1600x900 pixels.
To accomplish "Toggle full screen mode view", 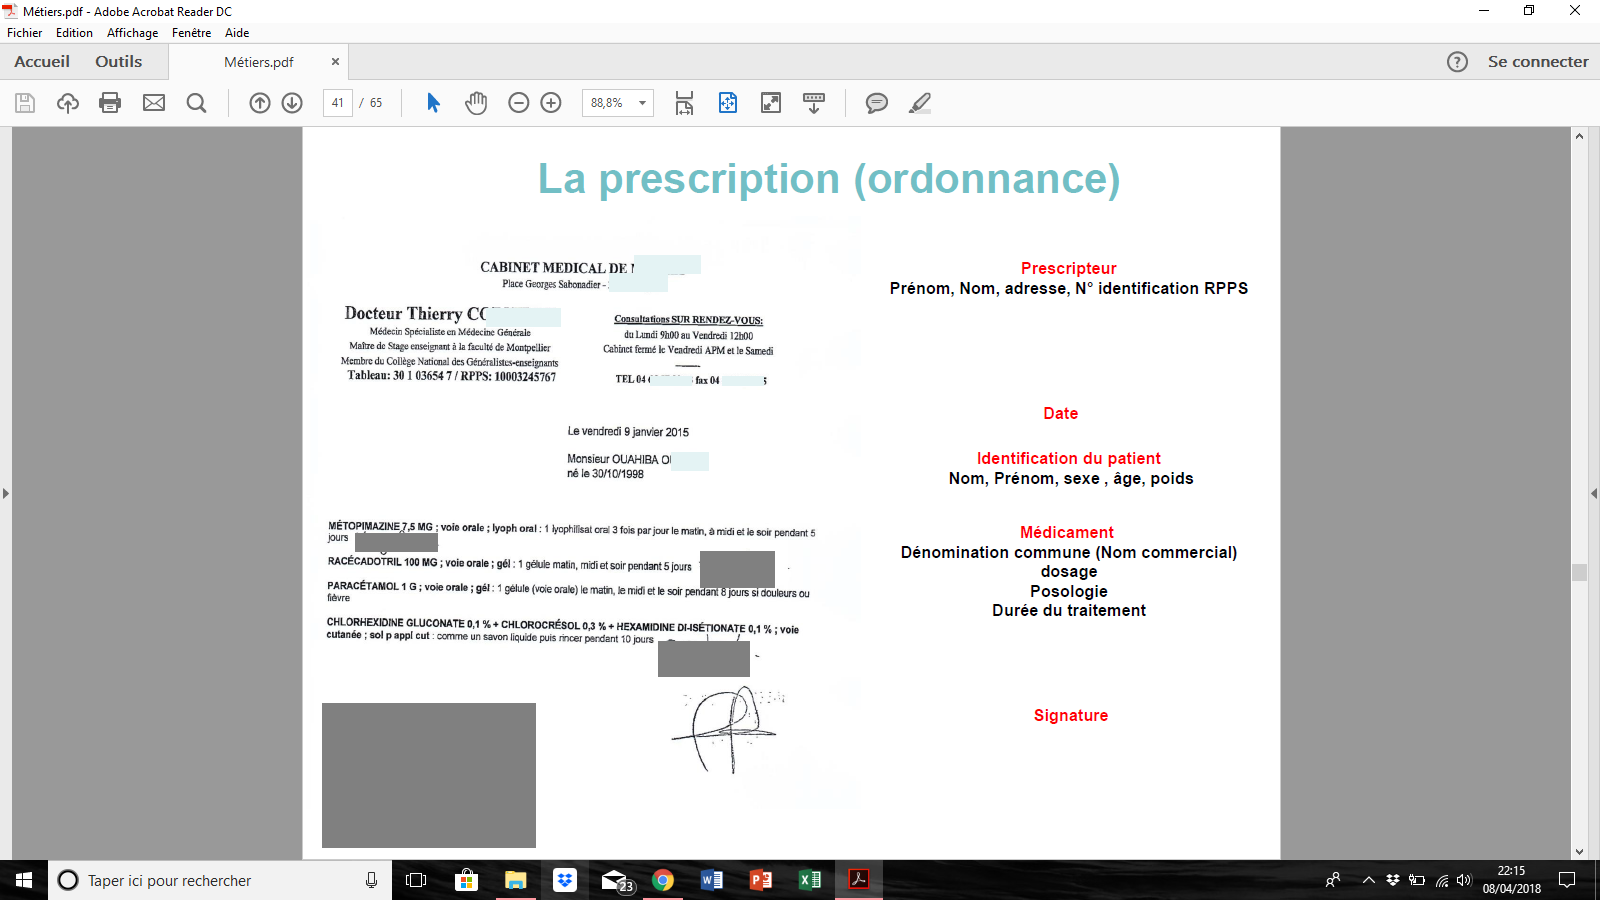I will pyautogui.click(x=771, y=103).
